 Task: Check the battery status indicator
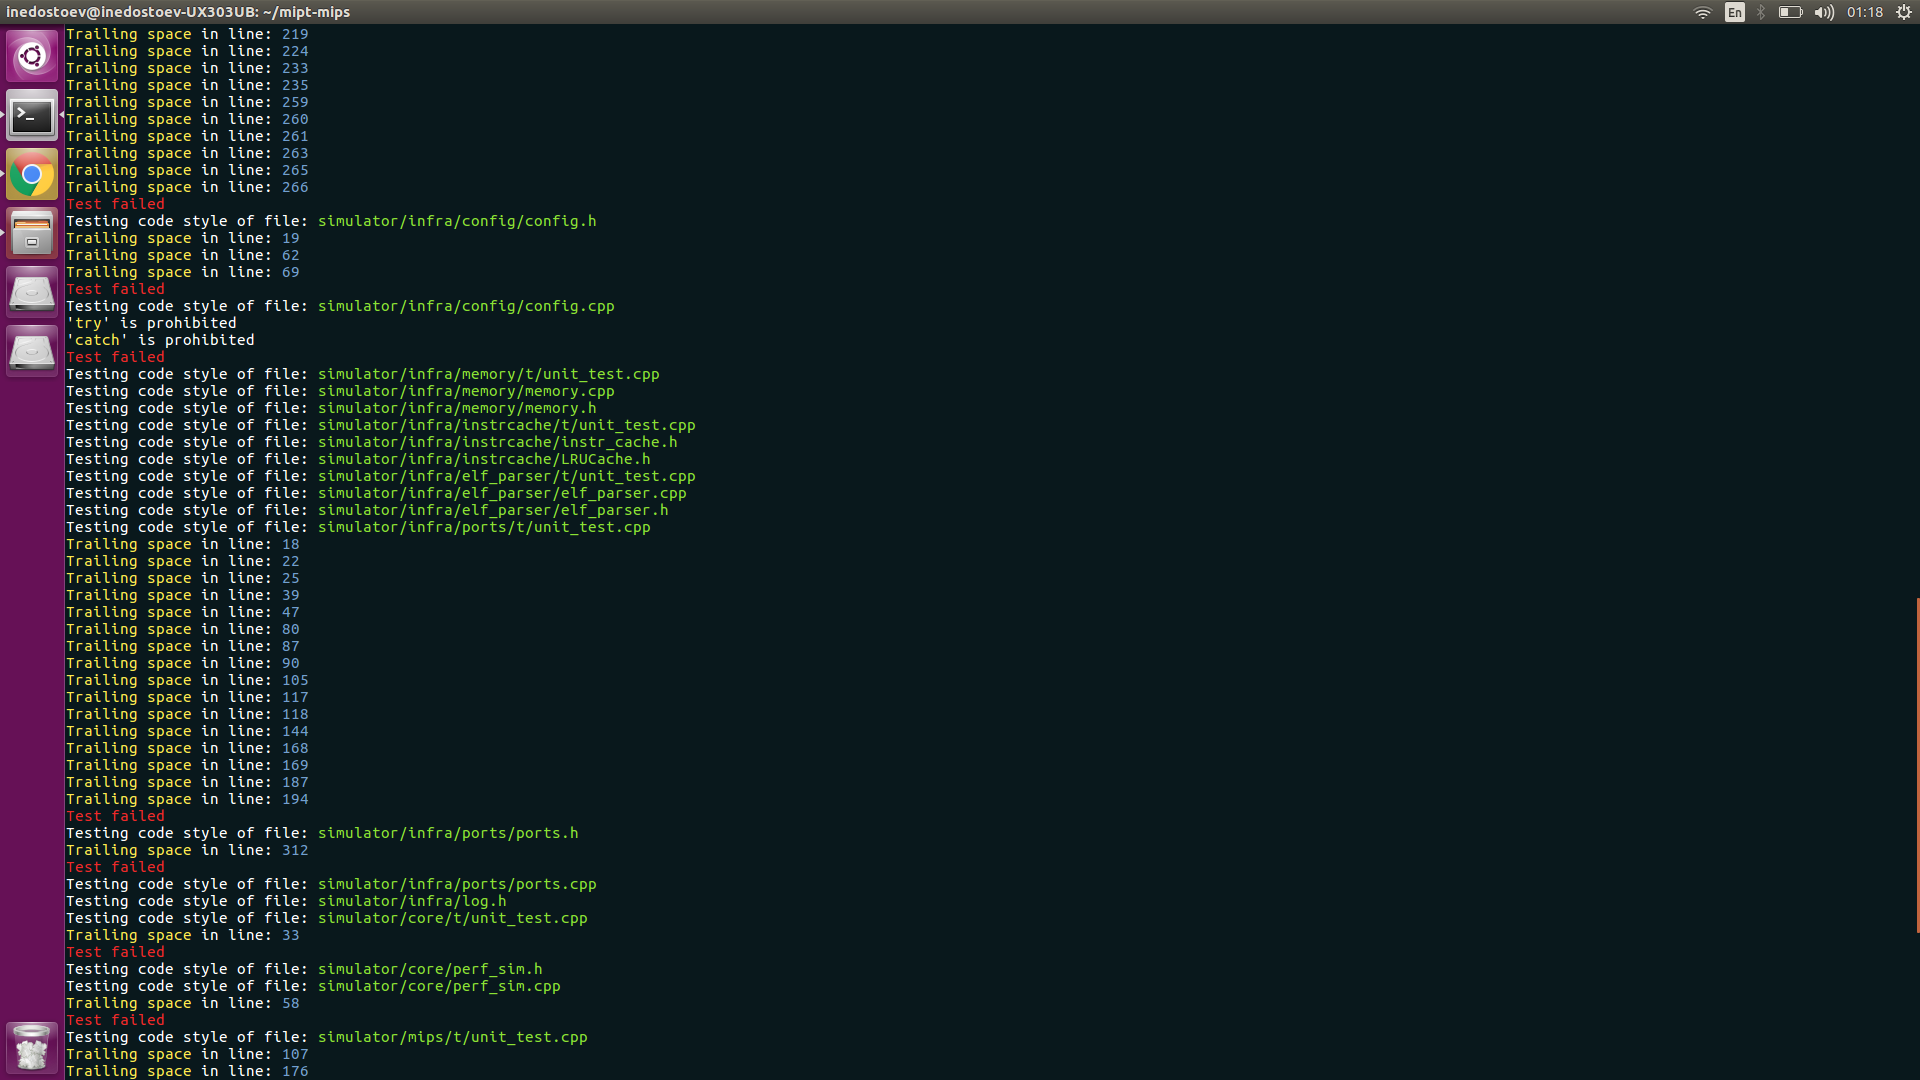1789,13
